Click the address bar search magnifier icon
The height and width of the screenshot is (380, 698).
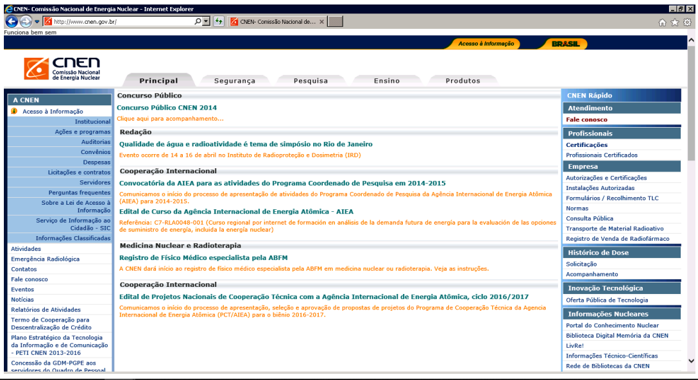197,21
